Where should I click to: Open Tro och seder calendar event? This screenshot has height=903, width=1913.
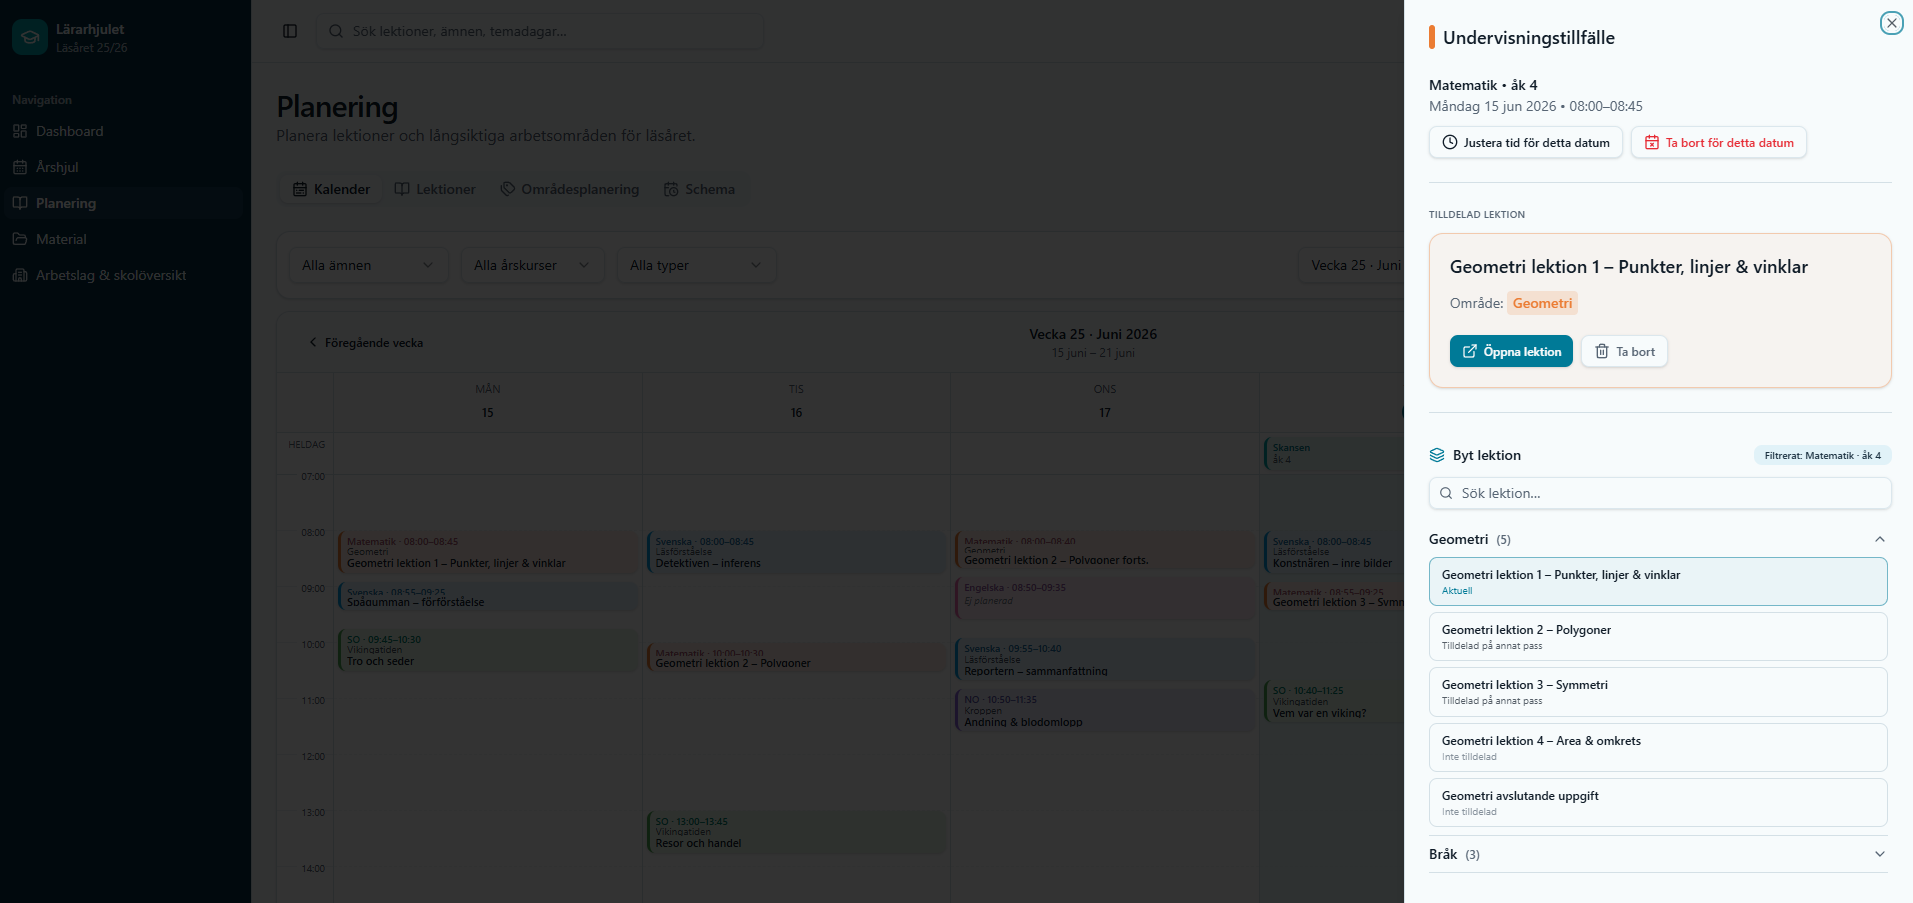pos(488,649)
